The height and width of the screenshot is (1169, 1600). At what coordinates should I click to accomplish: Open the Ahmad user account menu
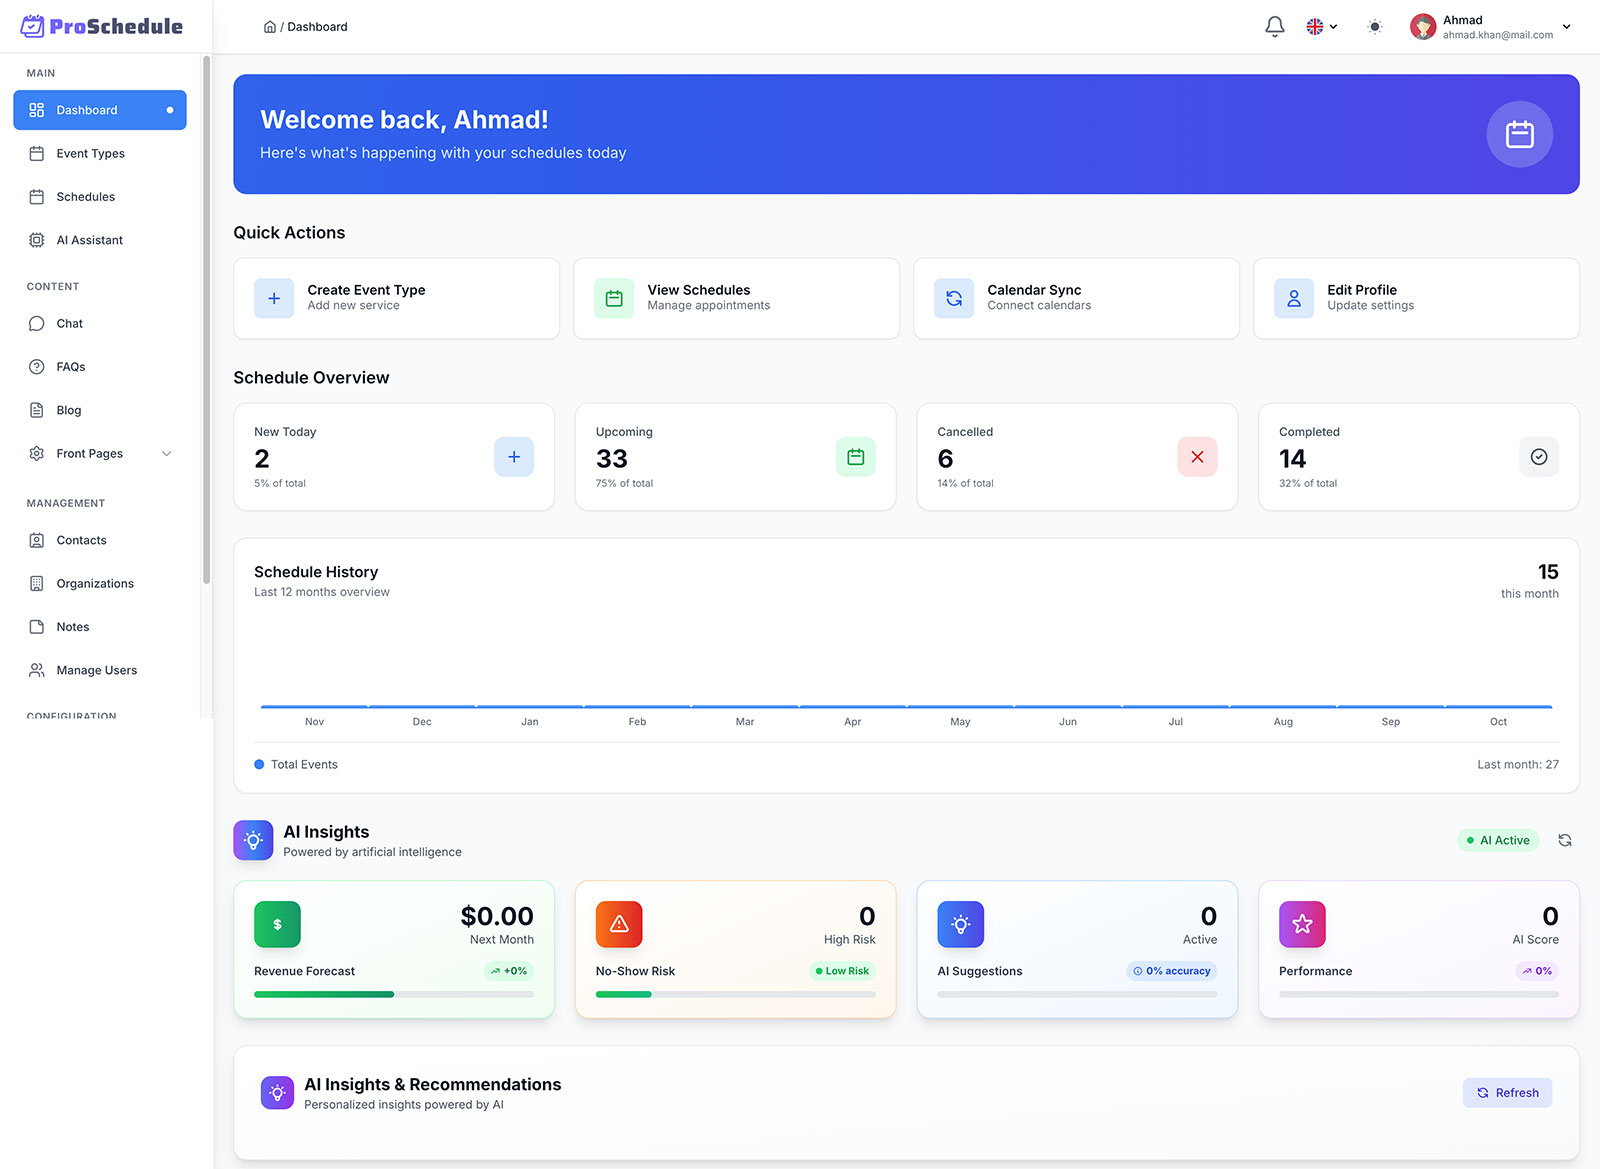click(1490, 27)
